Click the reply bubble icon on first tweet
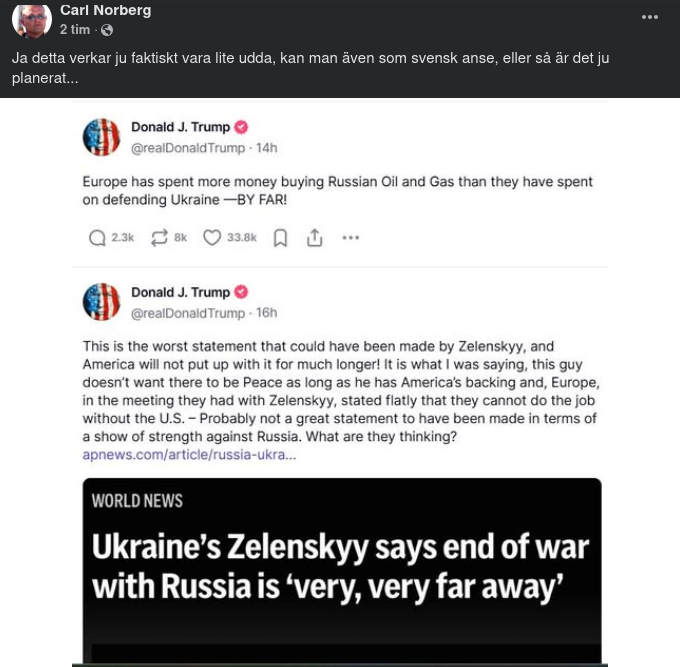680x667 pixels. coord(97,238)
